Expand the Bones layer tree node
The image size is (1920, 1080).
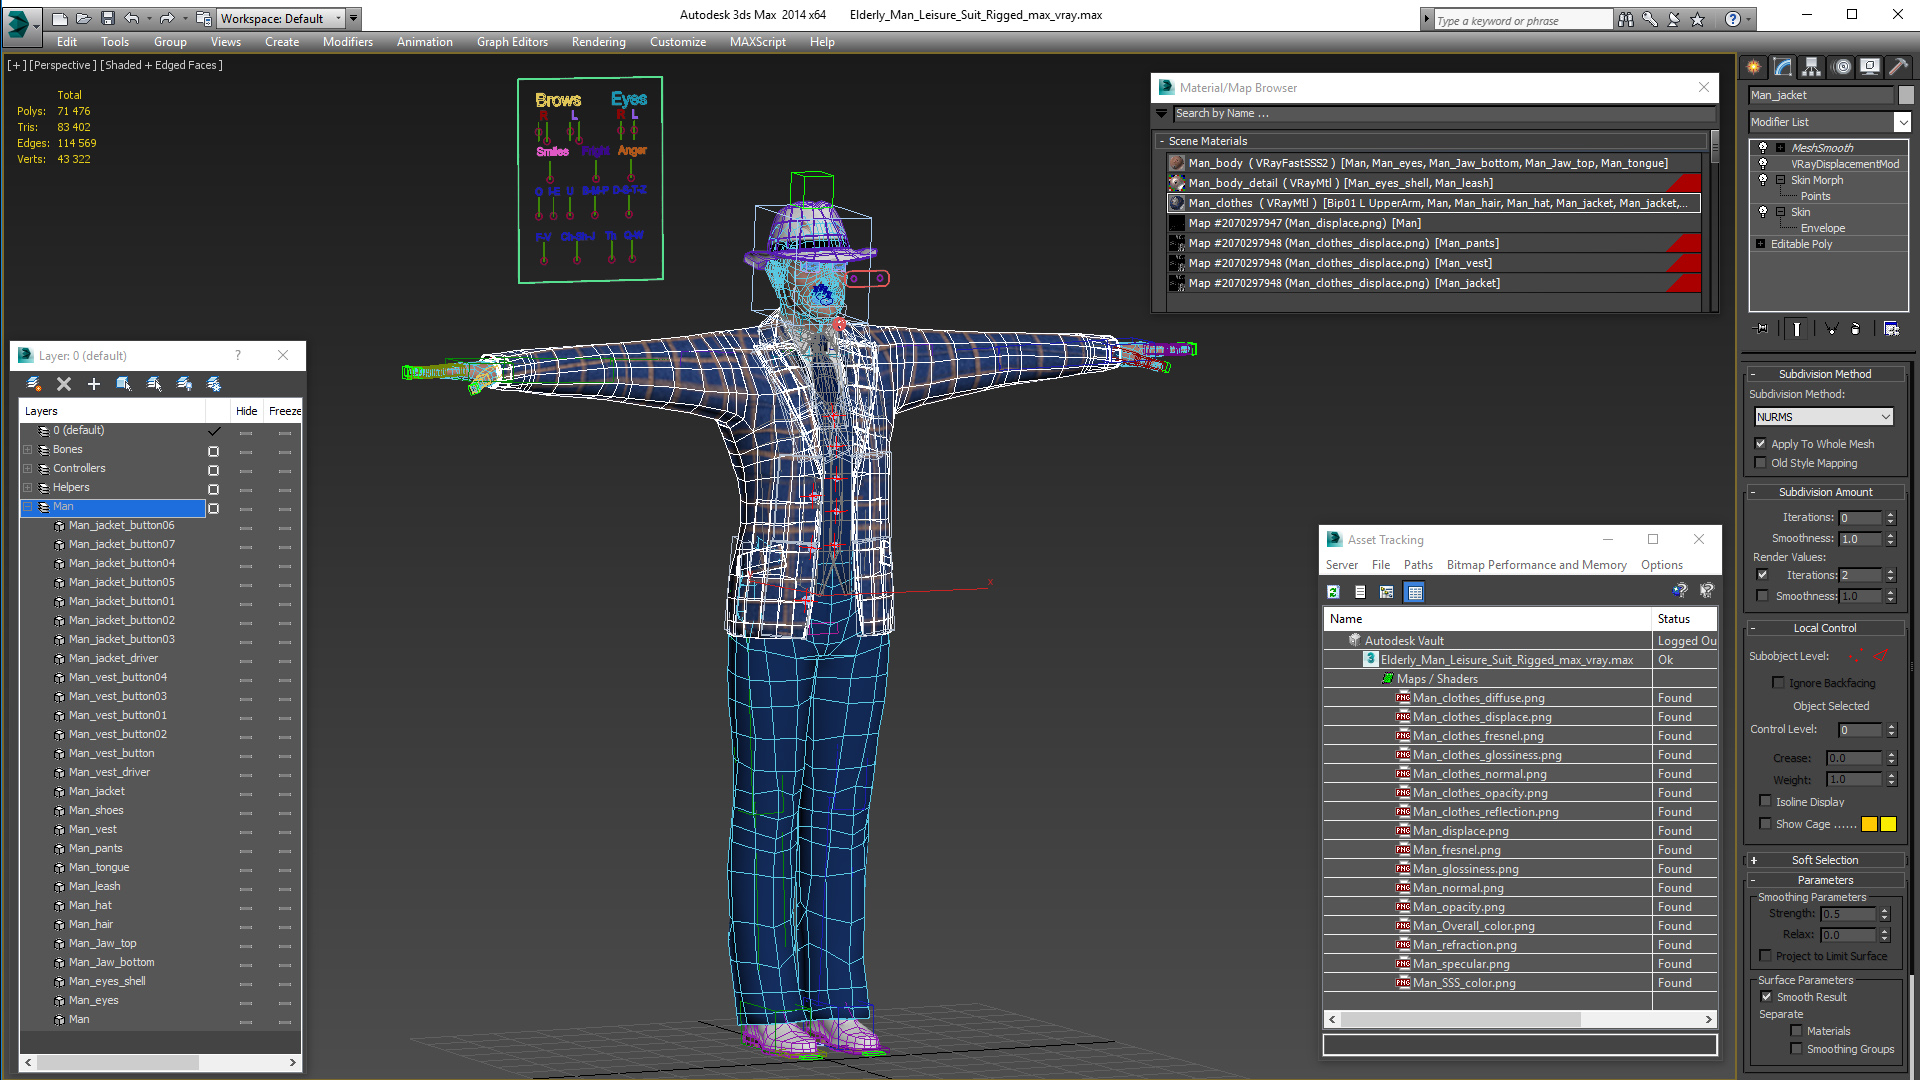pyautogui.click(x=28, y=450)
